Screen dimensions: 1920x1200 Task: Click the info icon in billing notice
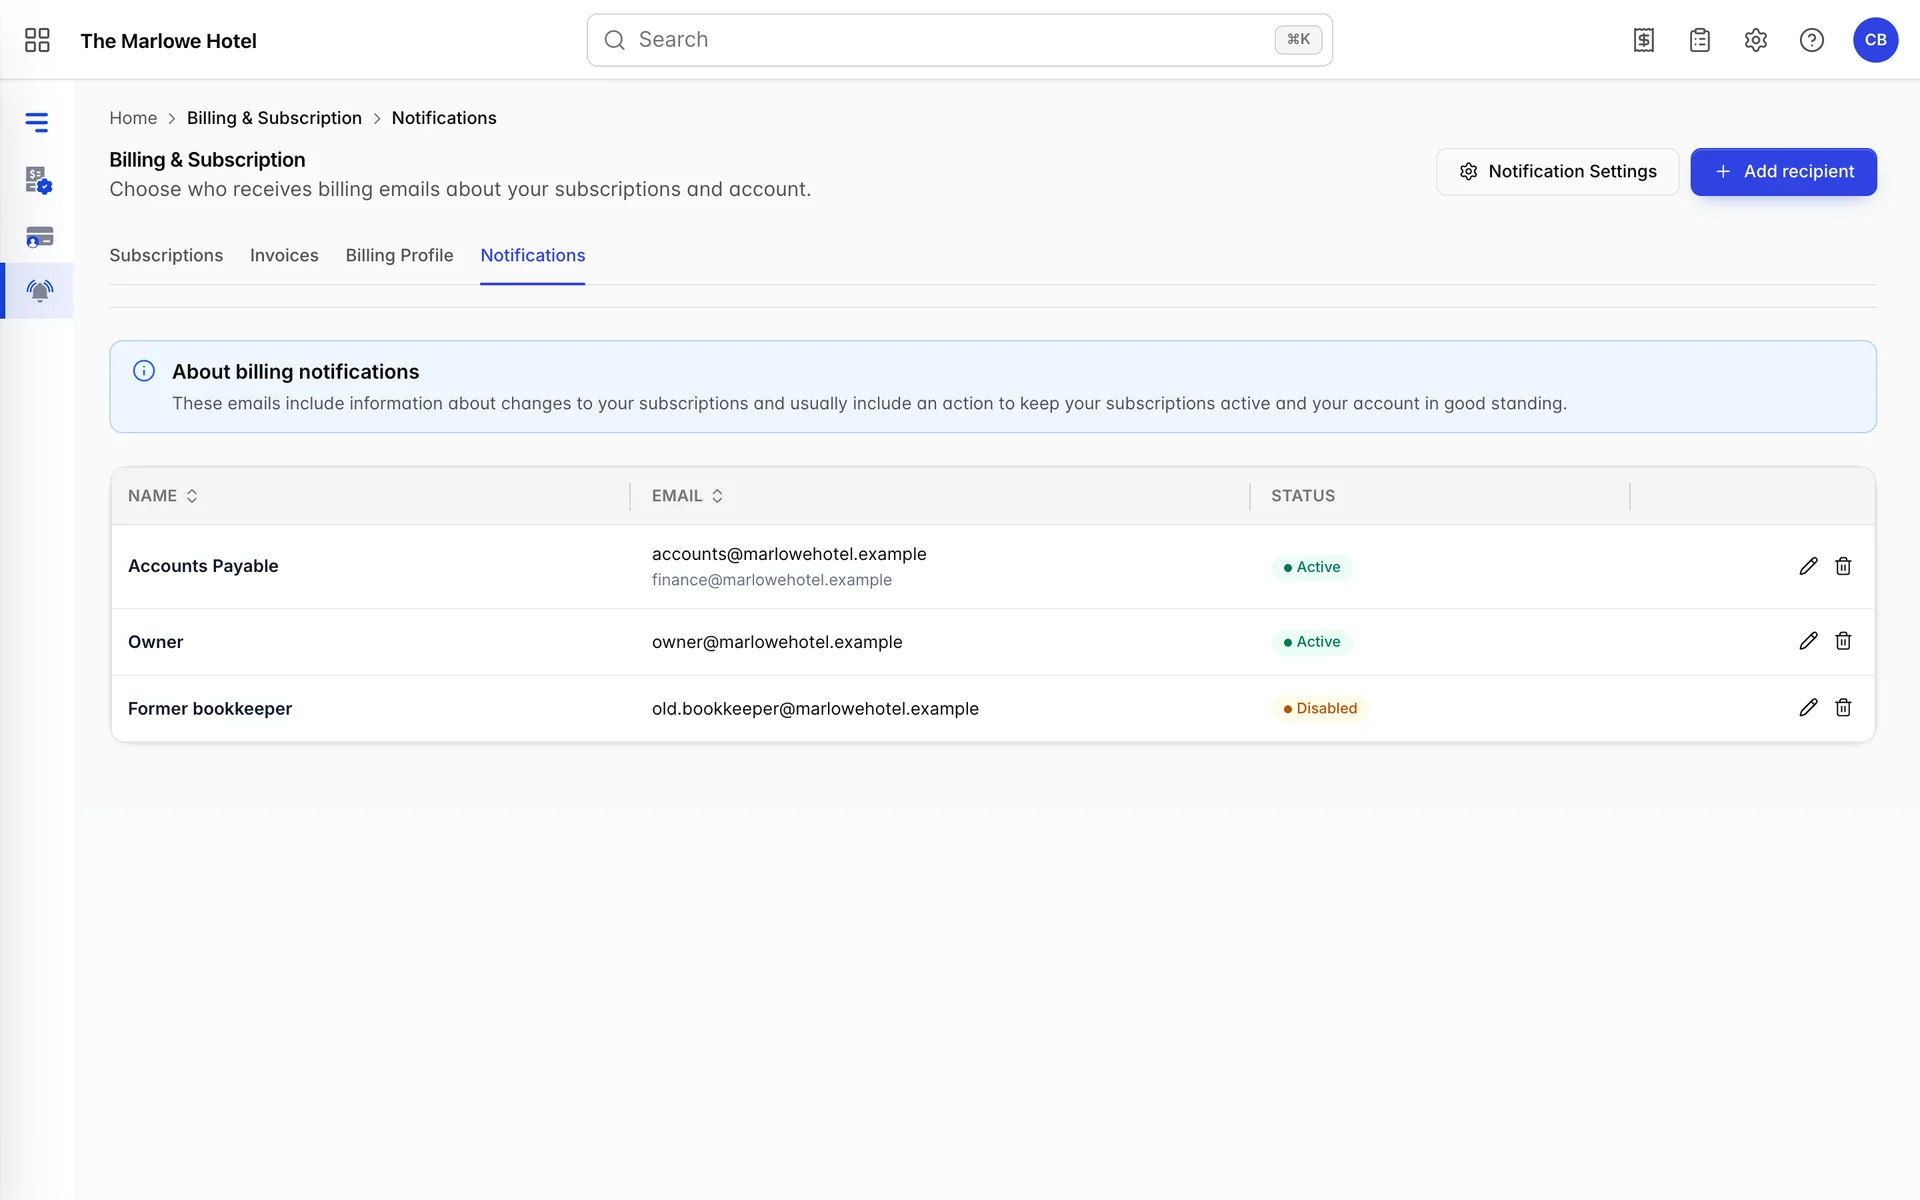(144, 371)
